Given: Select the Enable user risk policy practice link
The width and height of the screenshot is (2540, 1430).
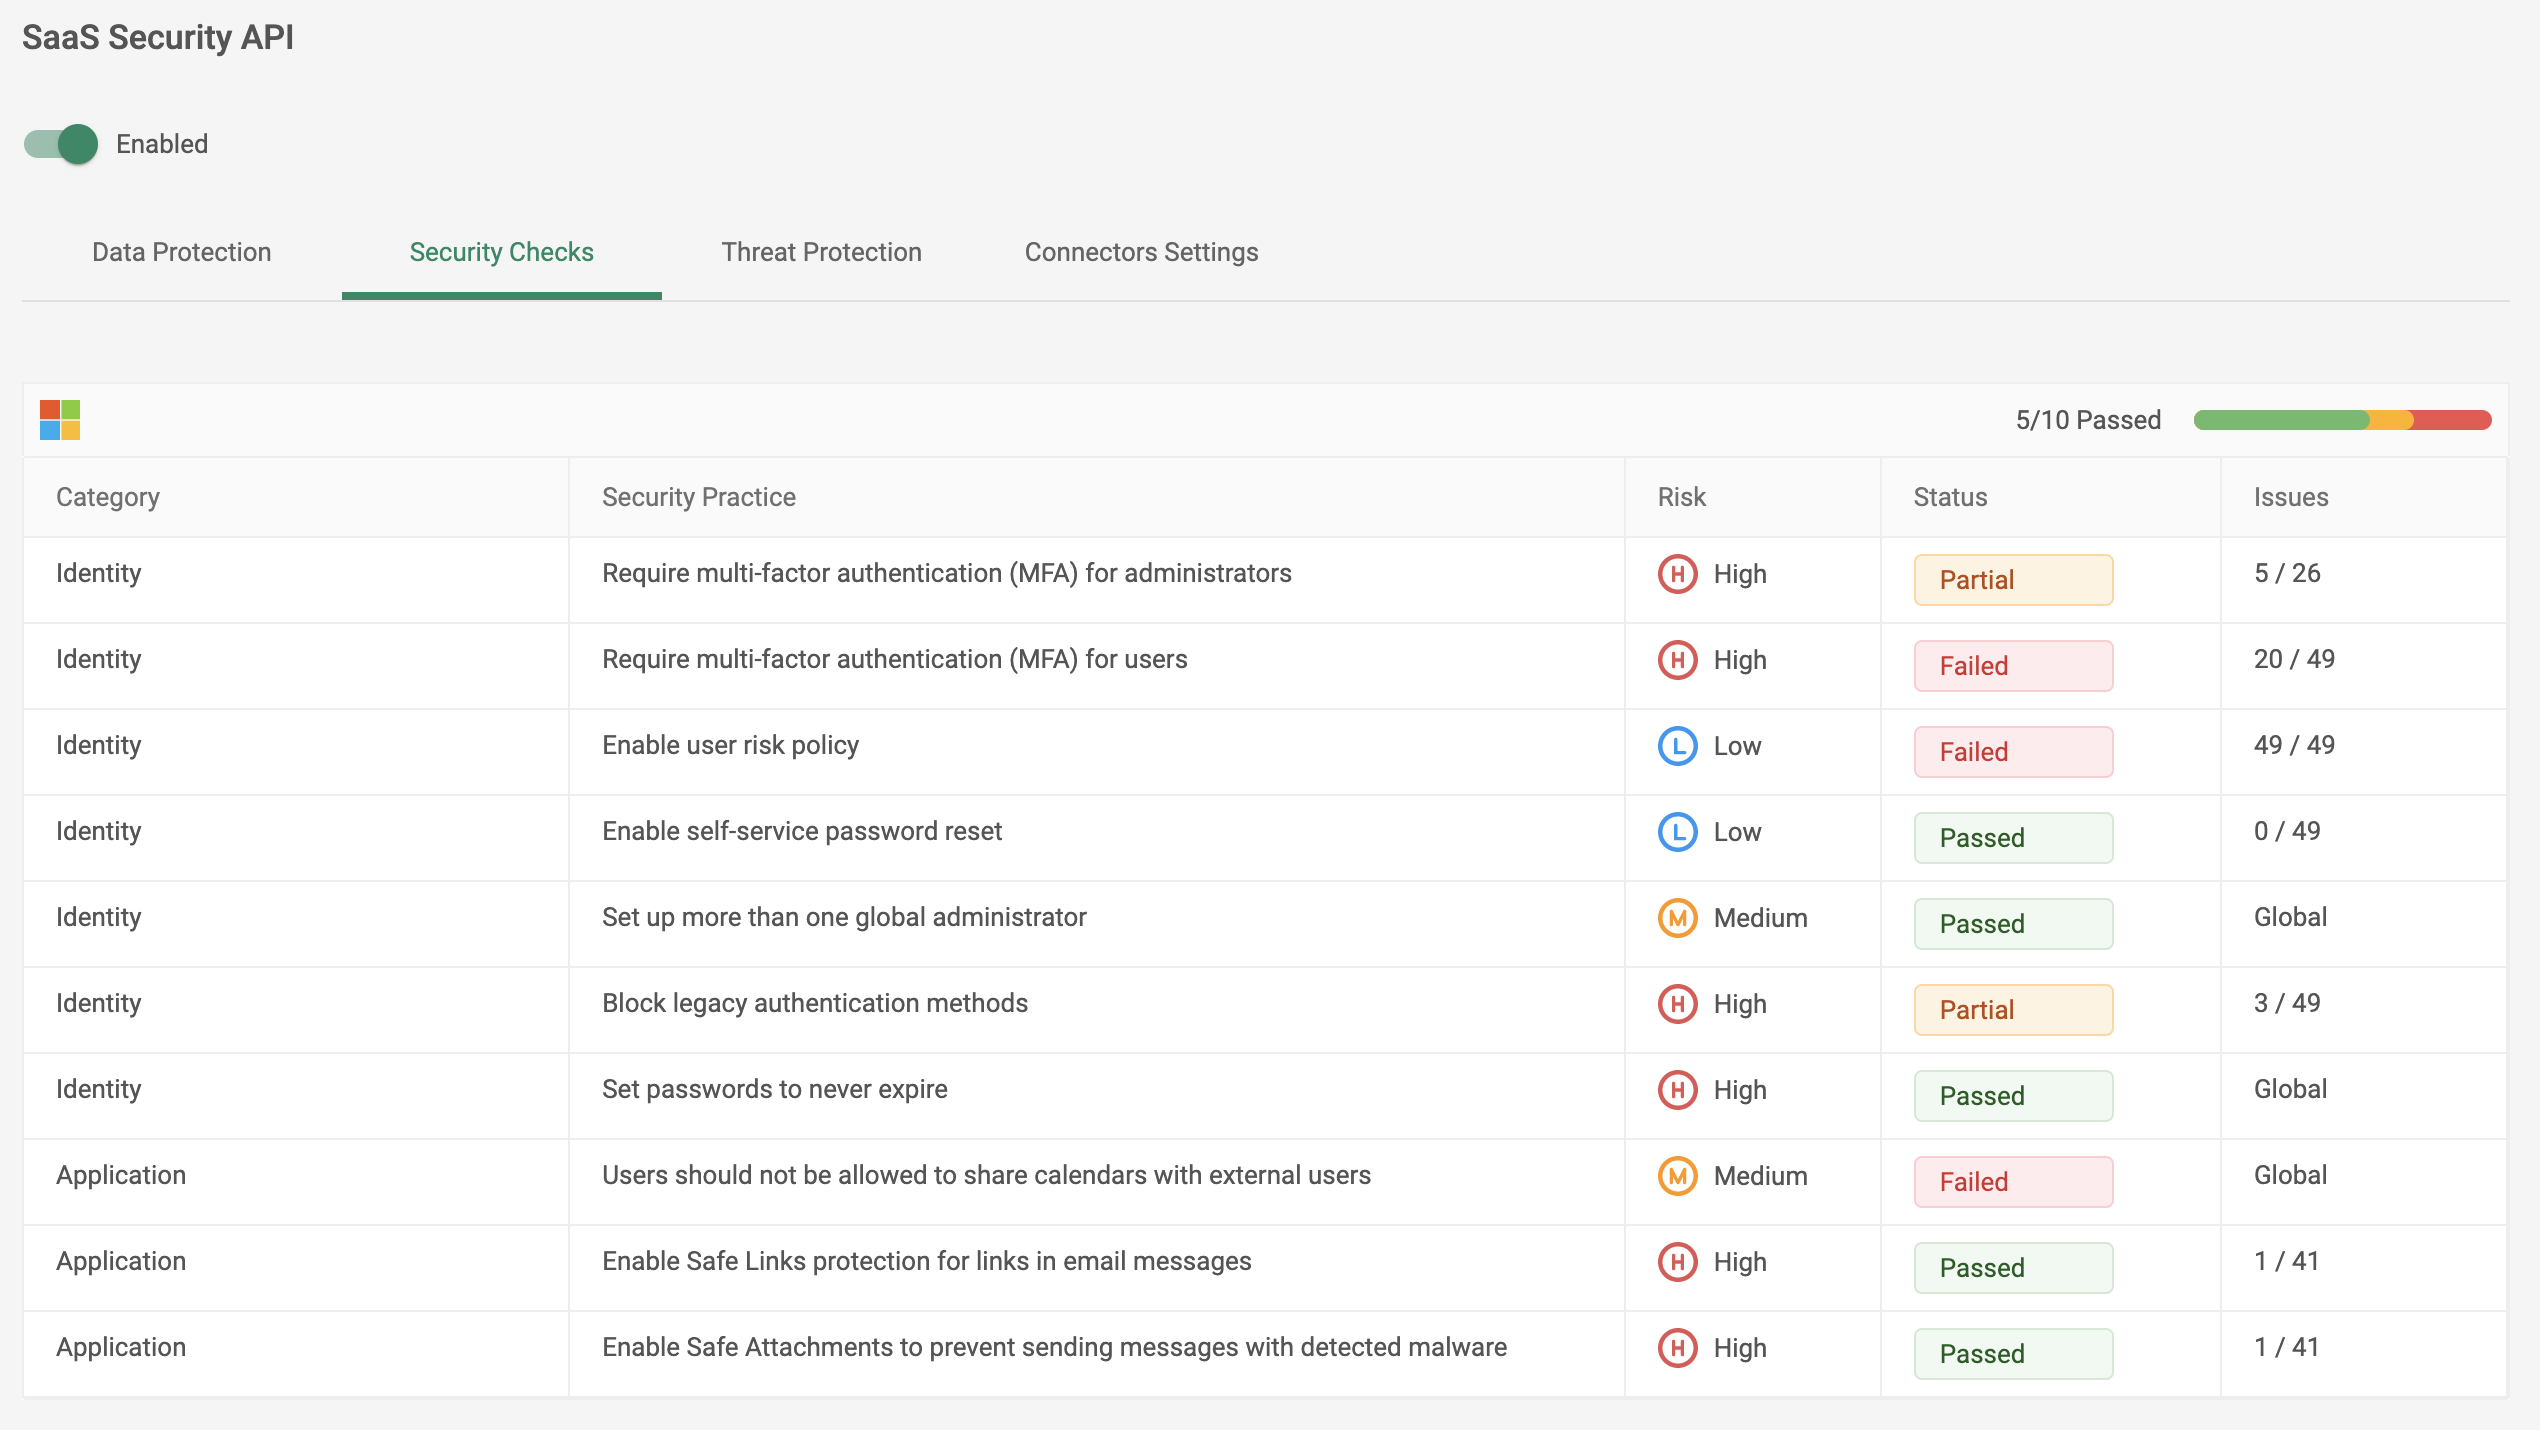Looking at the screenshot, I should [x=729, y=745].
